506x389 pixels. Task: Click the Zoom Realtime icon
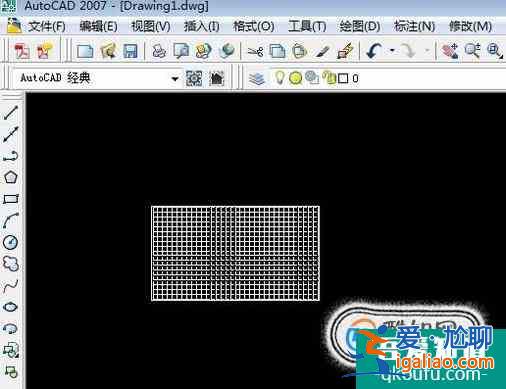click(472, 51)
